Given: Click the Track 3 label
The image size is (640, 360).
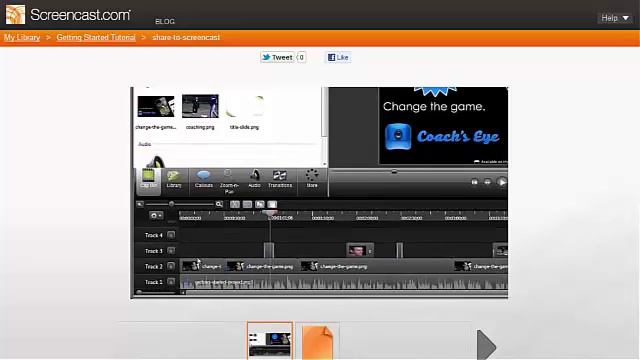Looking at the screenshot, I should pyautogui.click(x=153, y=251).
